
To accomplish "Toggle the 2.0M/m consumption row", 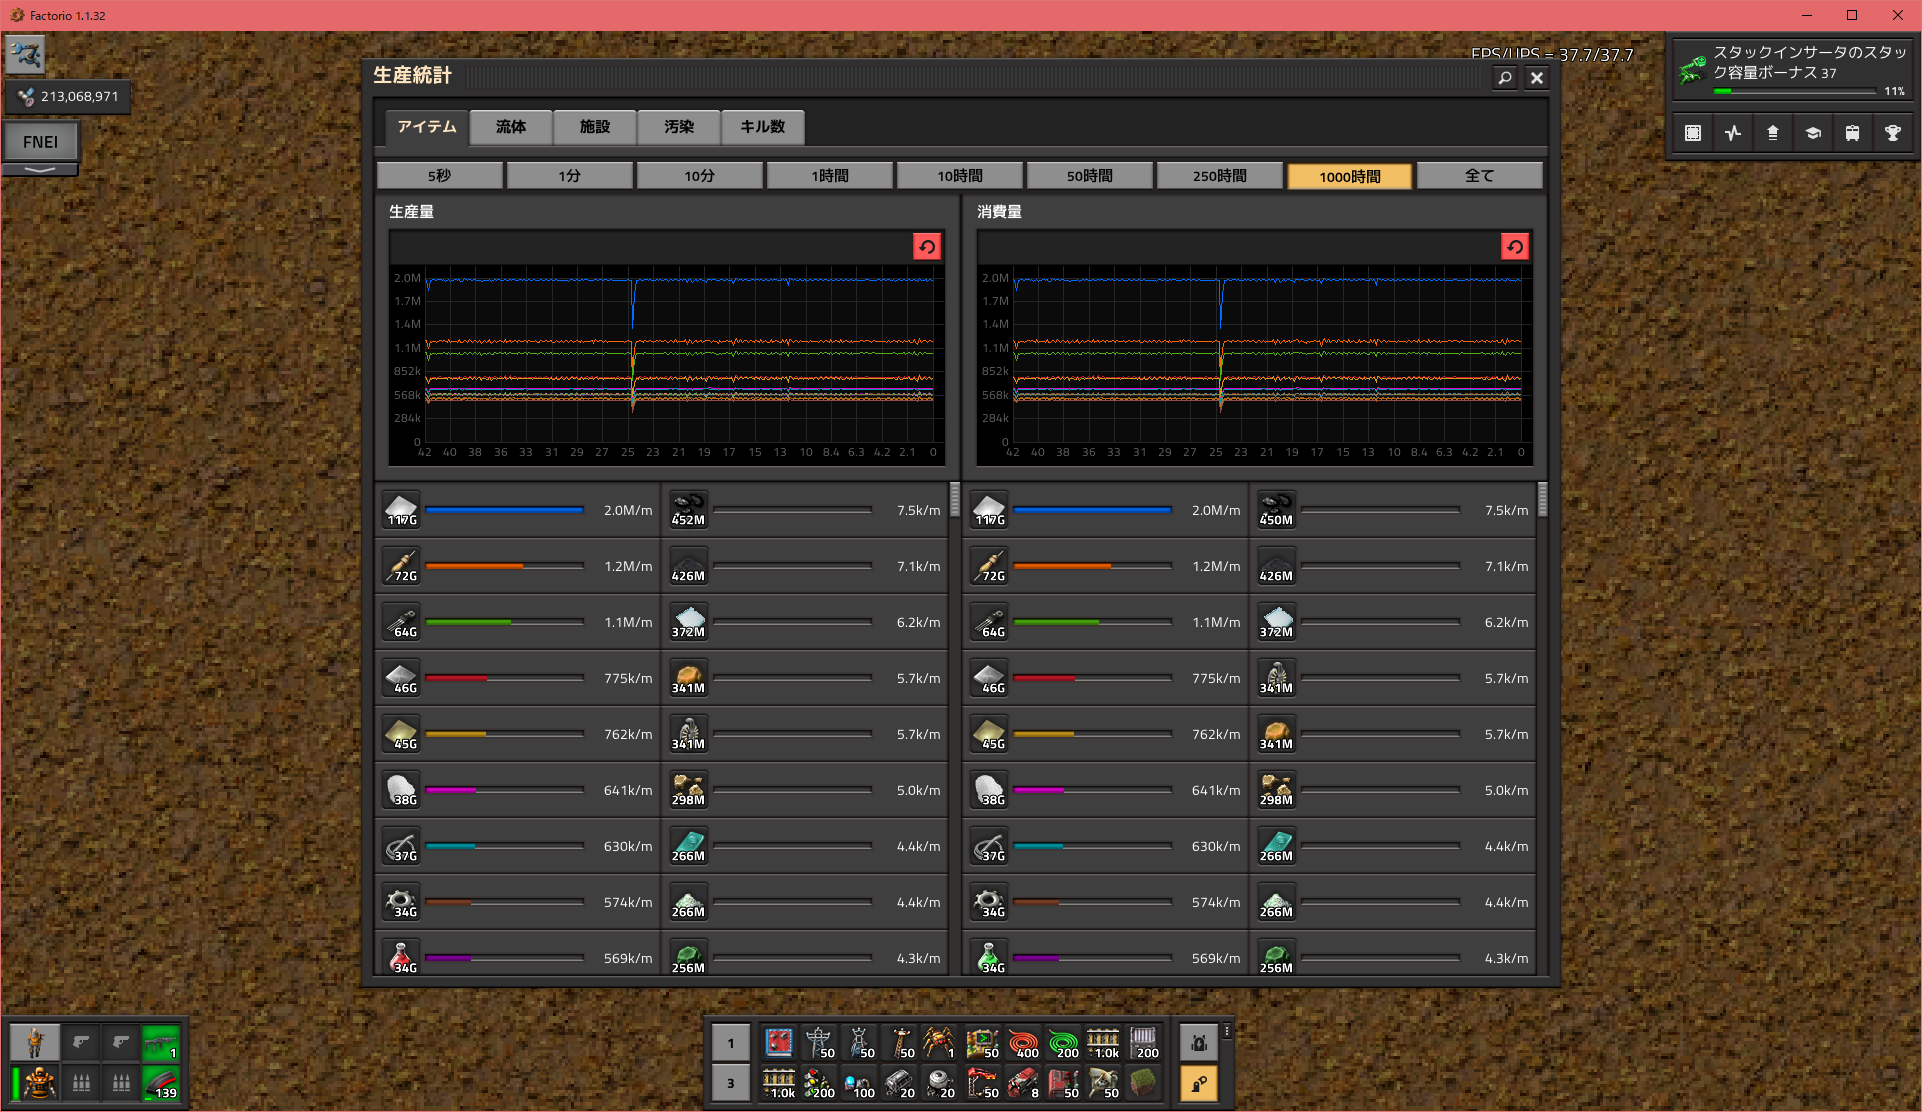I will coord(1106,510).
